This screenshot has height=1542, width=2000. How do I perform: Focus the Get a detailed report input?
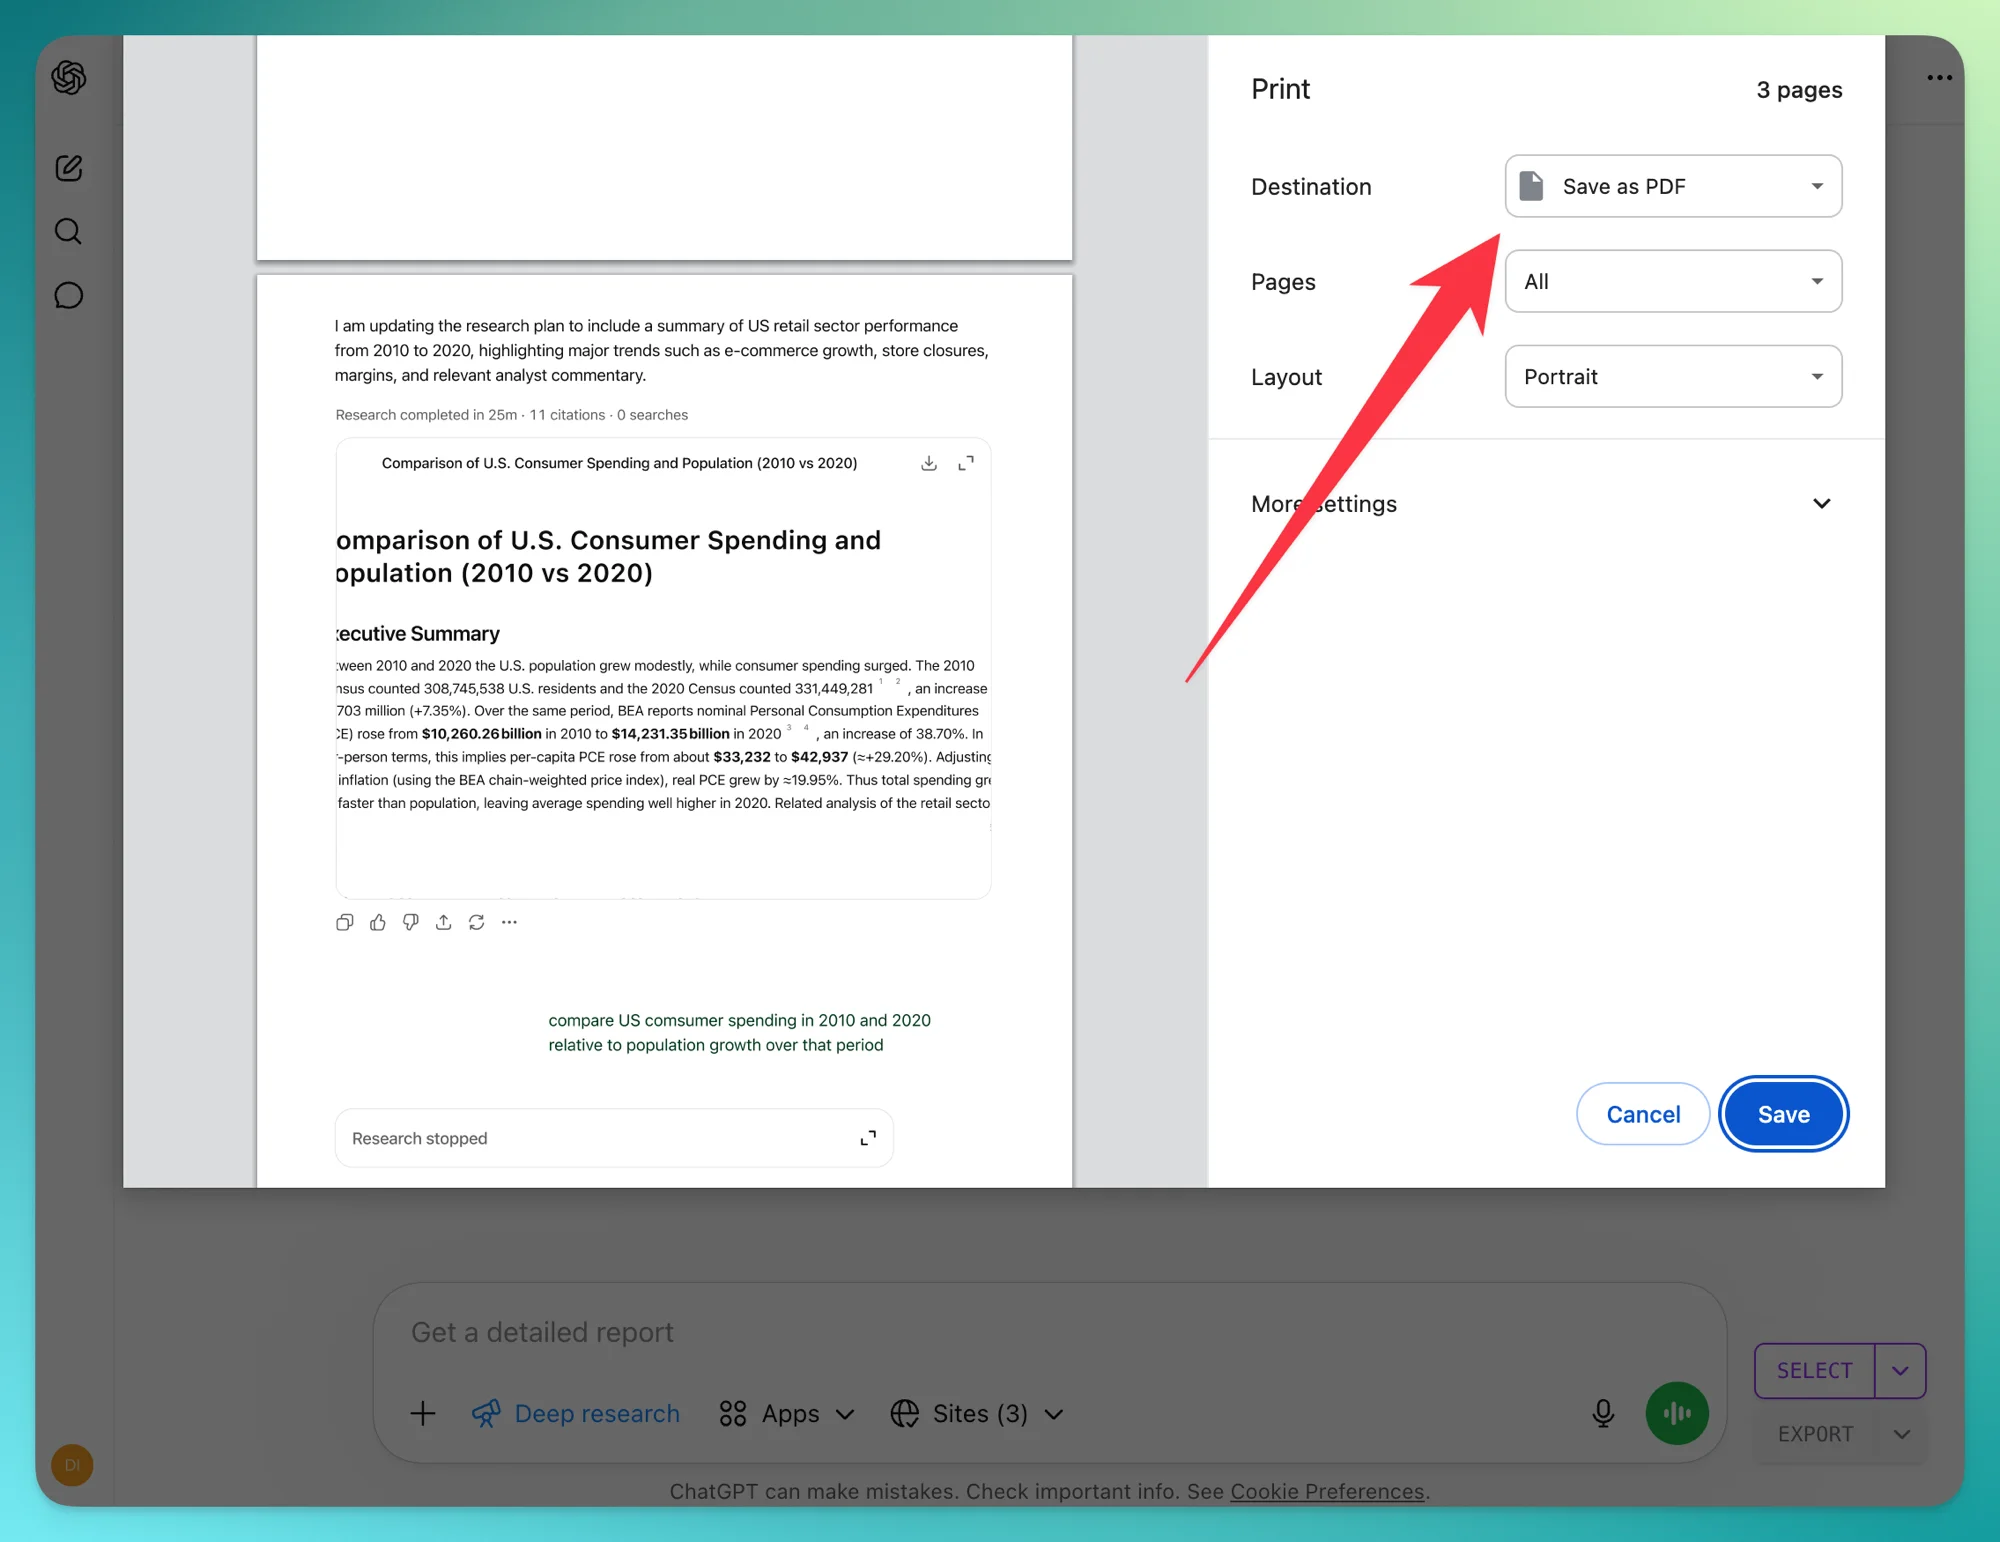(x=1050, y=1332)
